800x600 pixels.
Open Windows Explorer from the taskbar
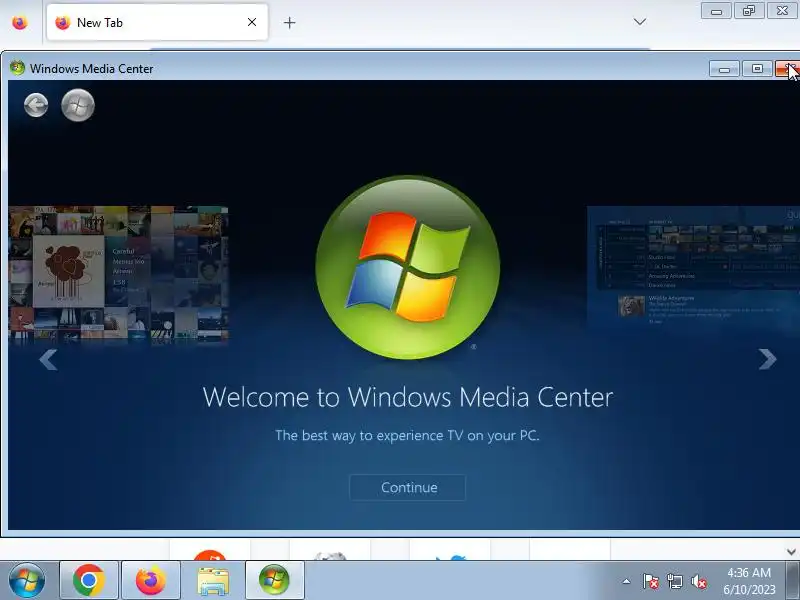tap(213, 580)
